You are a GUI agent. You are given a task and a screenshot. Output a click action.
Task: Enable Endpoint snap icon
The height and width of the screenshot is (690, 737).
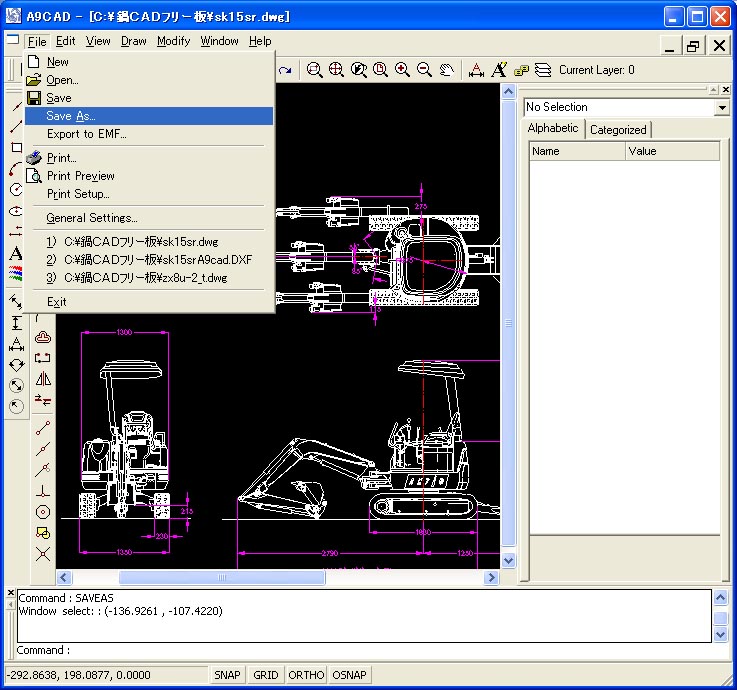coord(43,428)
